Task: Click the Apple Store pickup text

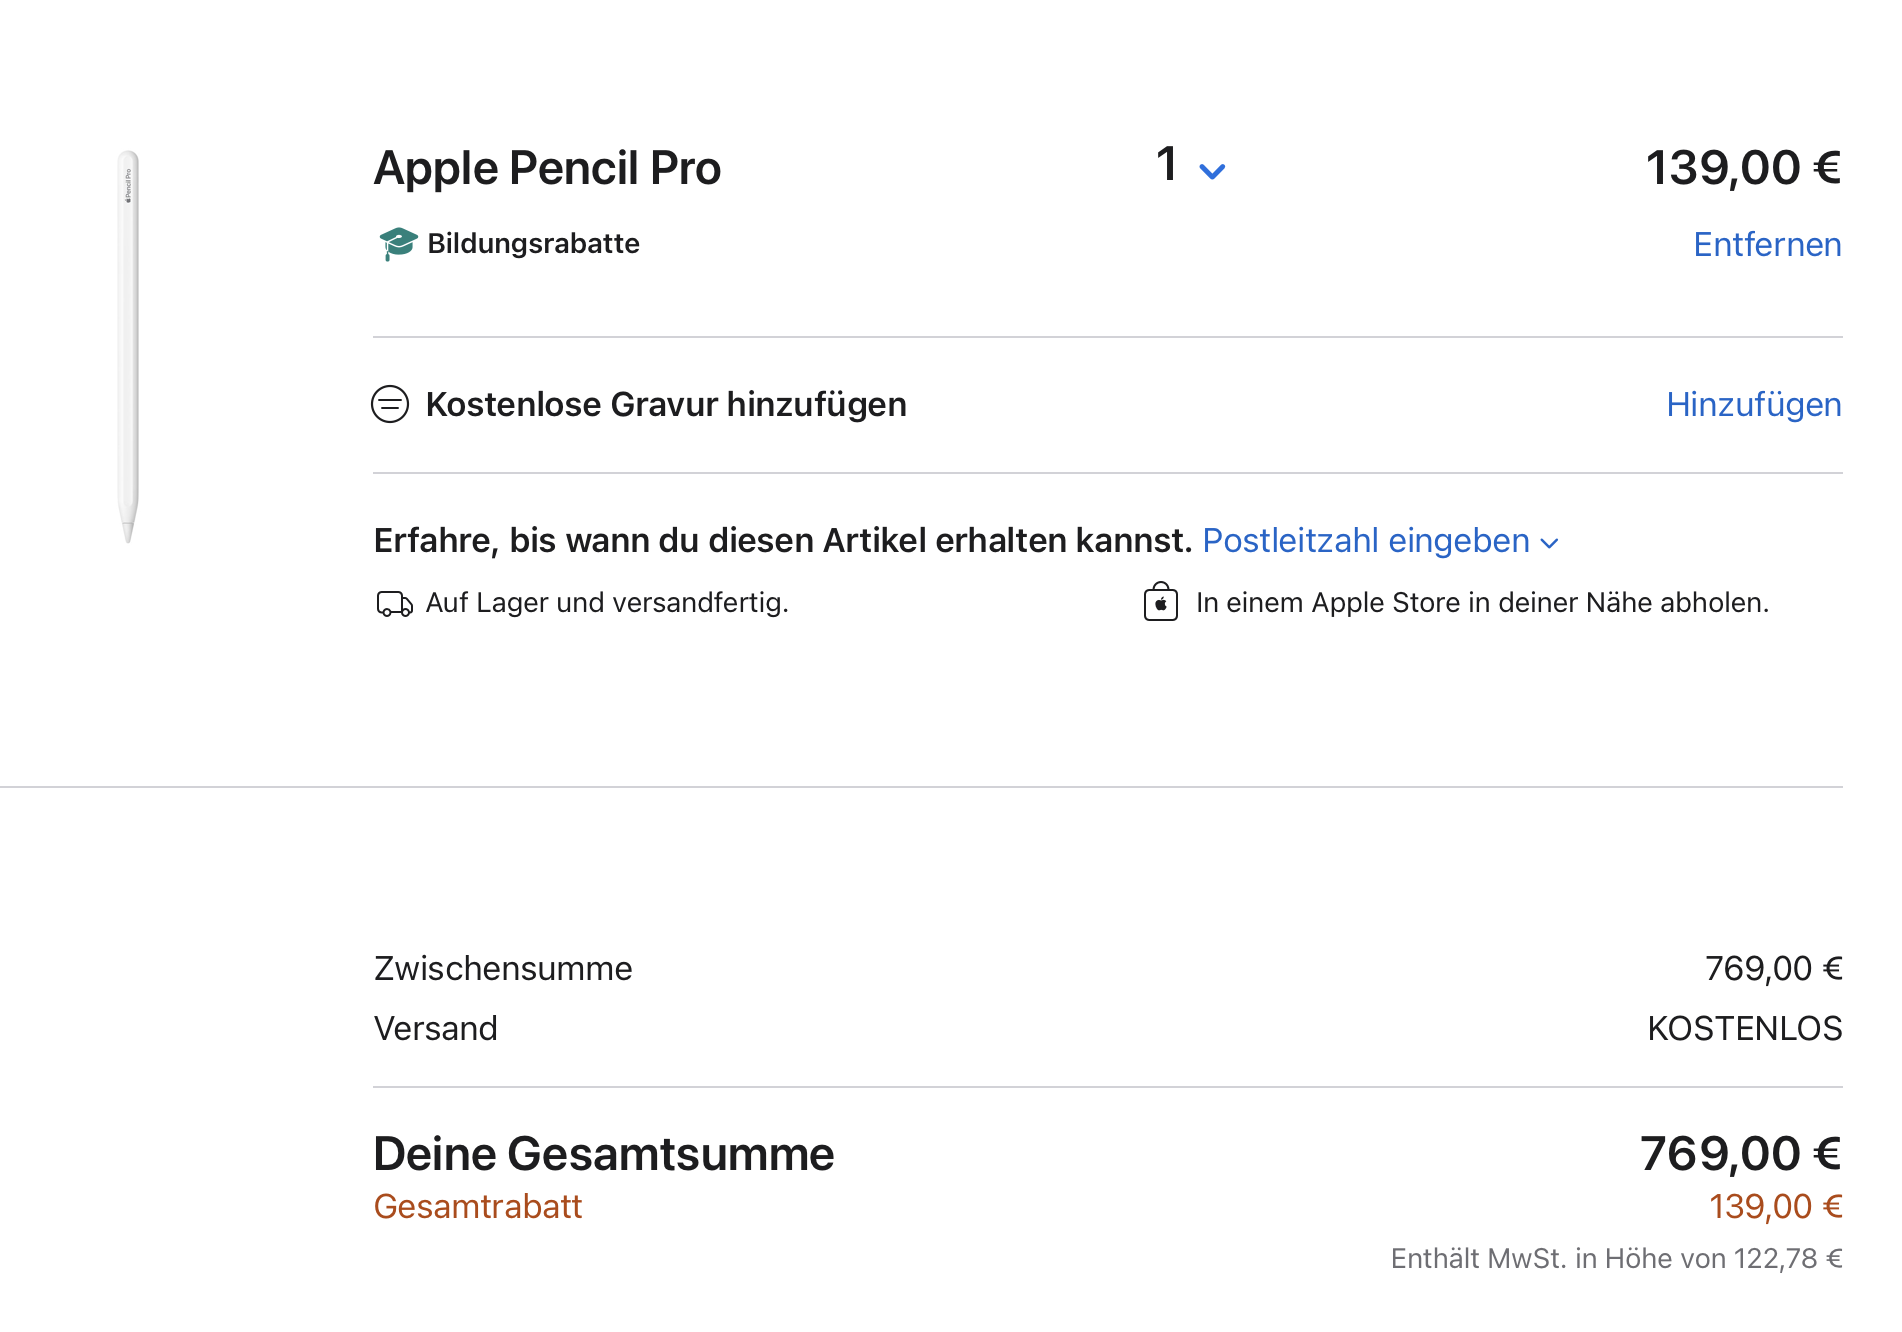Action: pos(1482,603)
